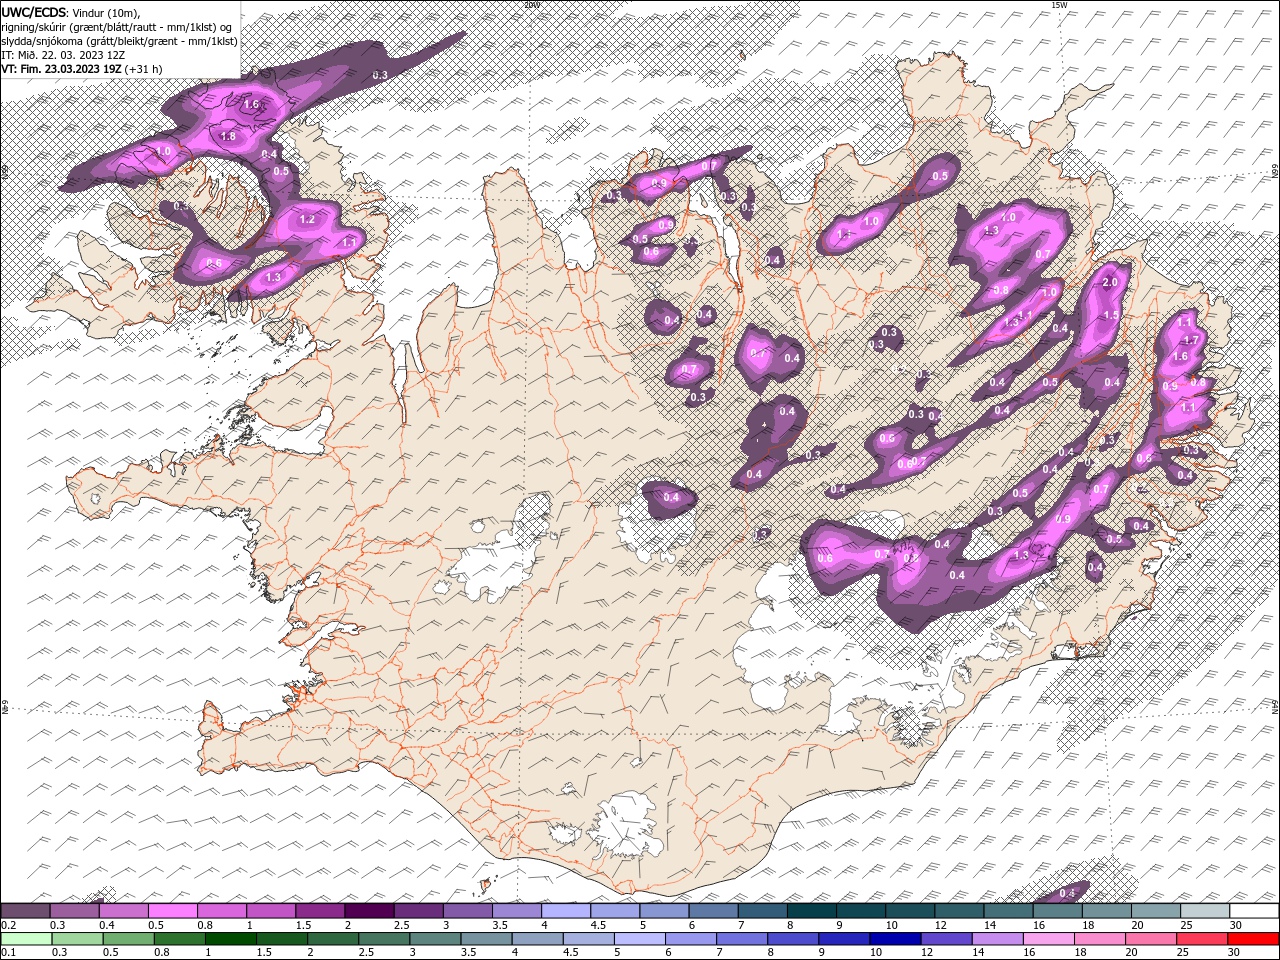Click the 'IT: Mið. 22. 03. 2023 12Z' line
The height and width of the screenshot is (960, 1280).
[61, 55]
